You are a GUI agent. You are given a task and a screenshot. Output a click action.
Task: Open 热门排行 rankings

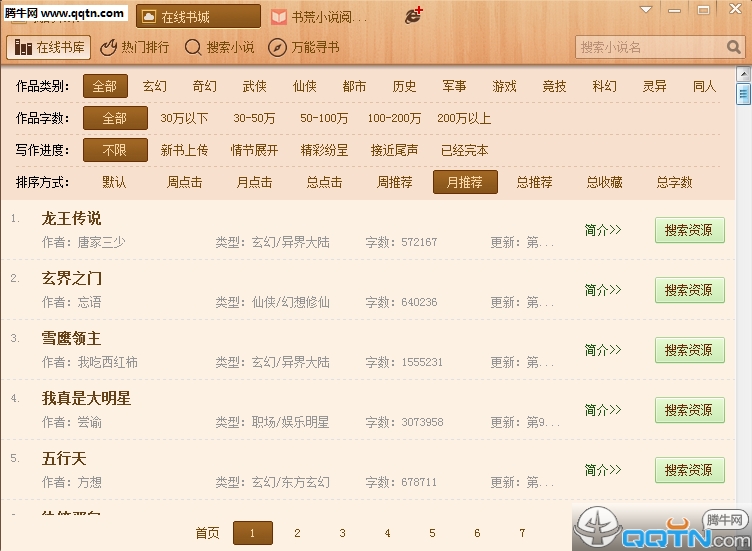pos(135,47)
